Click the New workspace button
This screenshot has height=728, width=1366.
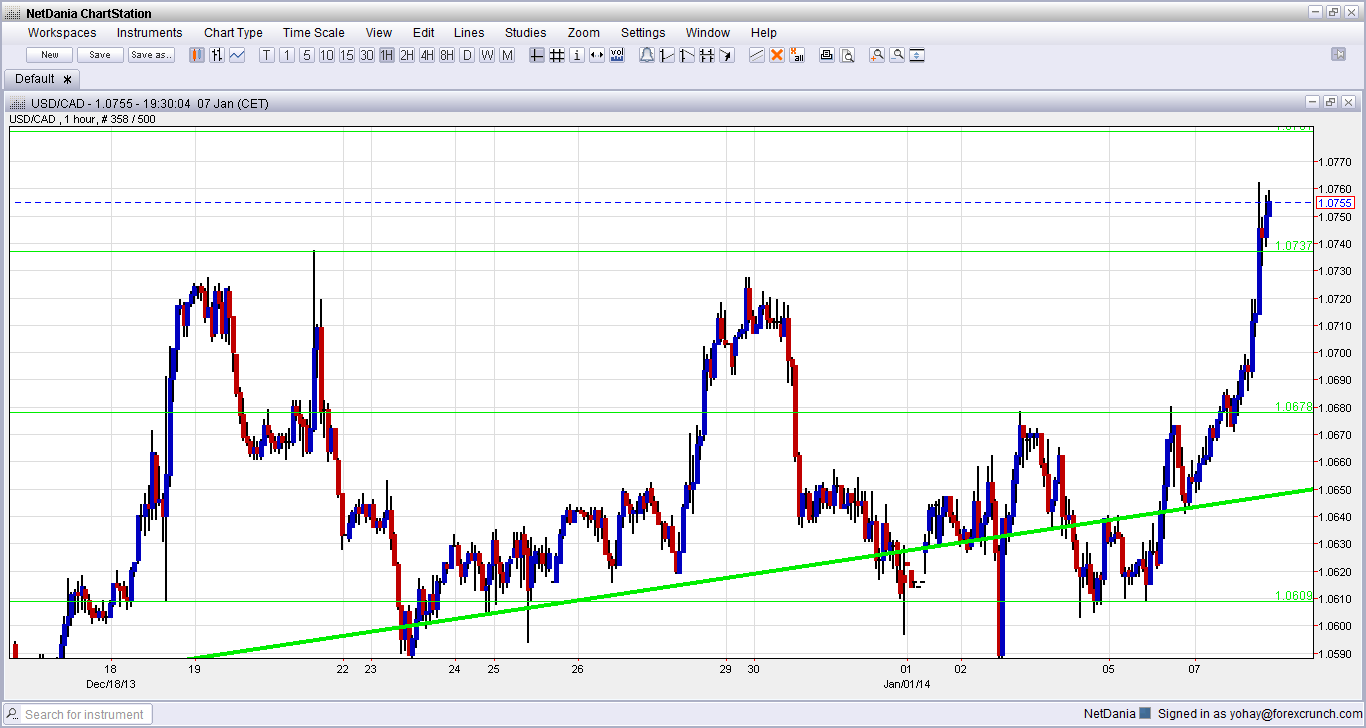coord(50,55)
